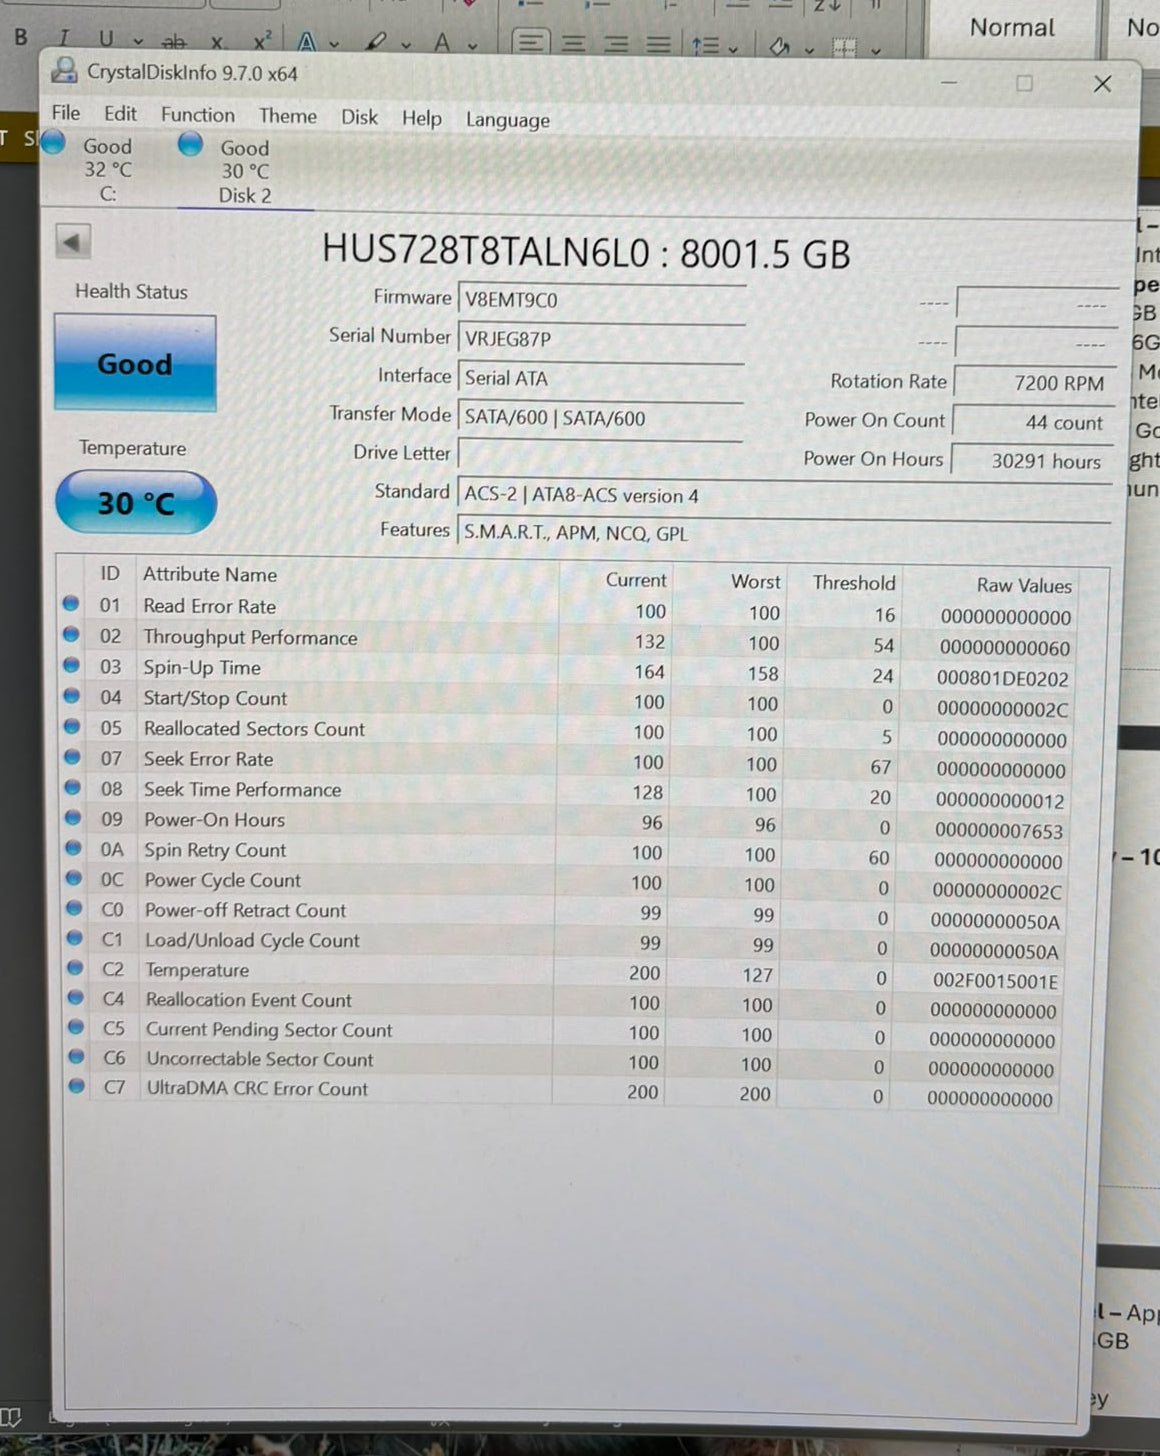Open the Disk menu
Image resolution: width=1160 pixels, height=1456 pixels.
pyautogui.click(x=359, y=117)
